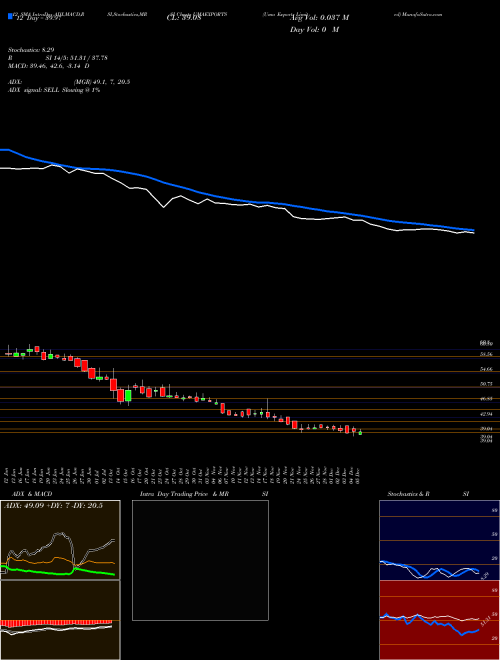Click 'Intra Day Trading Price & MR' title
Viewport: 500px width, 660px height.
click(x=185, y=494)
